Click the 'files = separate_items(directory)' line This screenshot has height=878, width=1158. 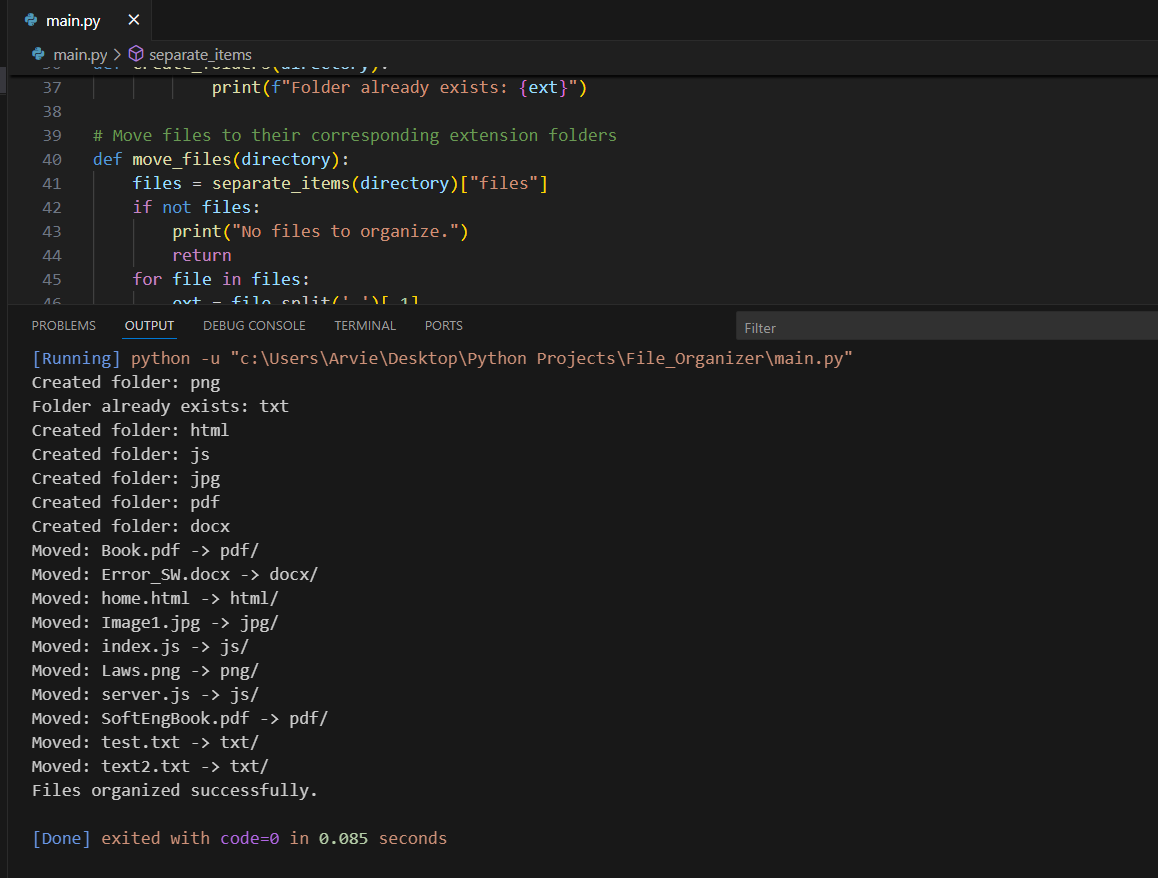coord(340,183)
